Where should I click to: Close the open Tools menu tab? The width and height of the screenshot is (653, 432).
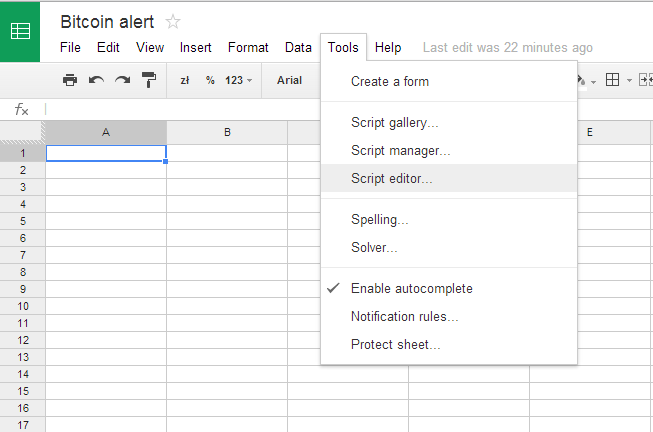(343, 47)
